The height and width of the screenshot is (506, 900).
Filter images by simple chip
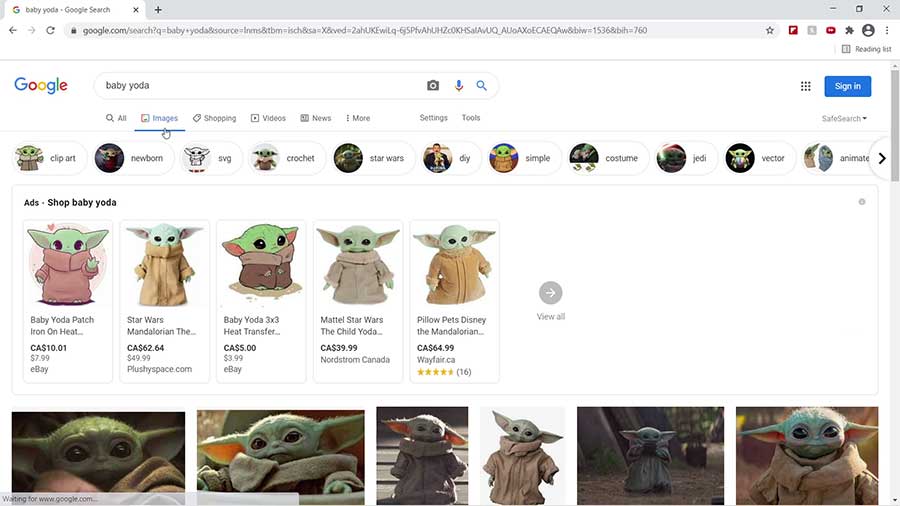[x=524, y=158]
